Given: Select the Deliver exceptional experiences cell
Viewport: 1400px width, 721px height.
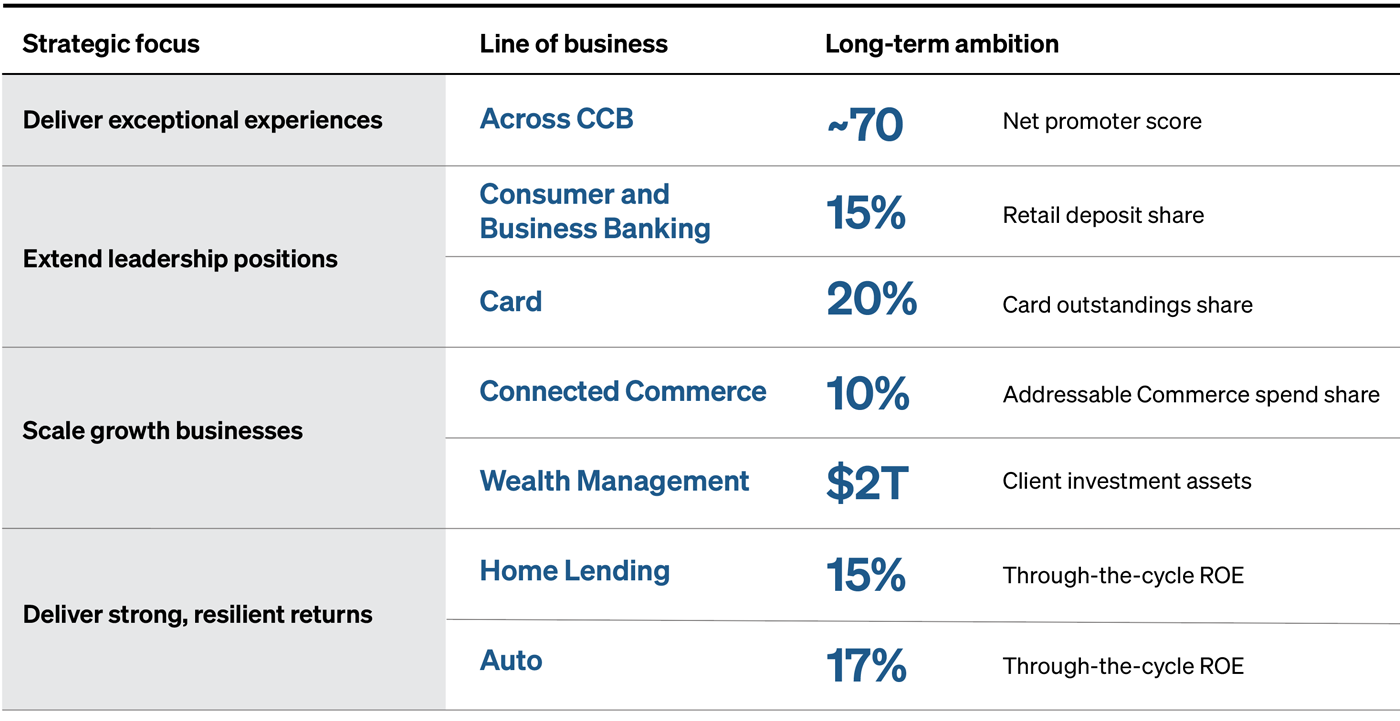Looking at the screenshot, I should pyautogui.click(x=202, y=120).
